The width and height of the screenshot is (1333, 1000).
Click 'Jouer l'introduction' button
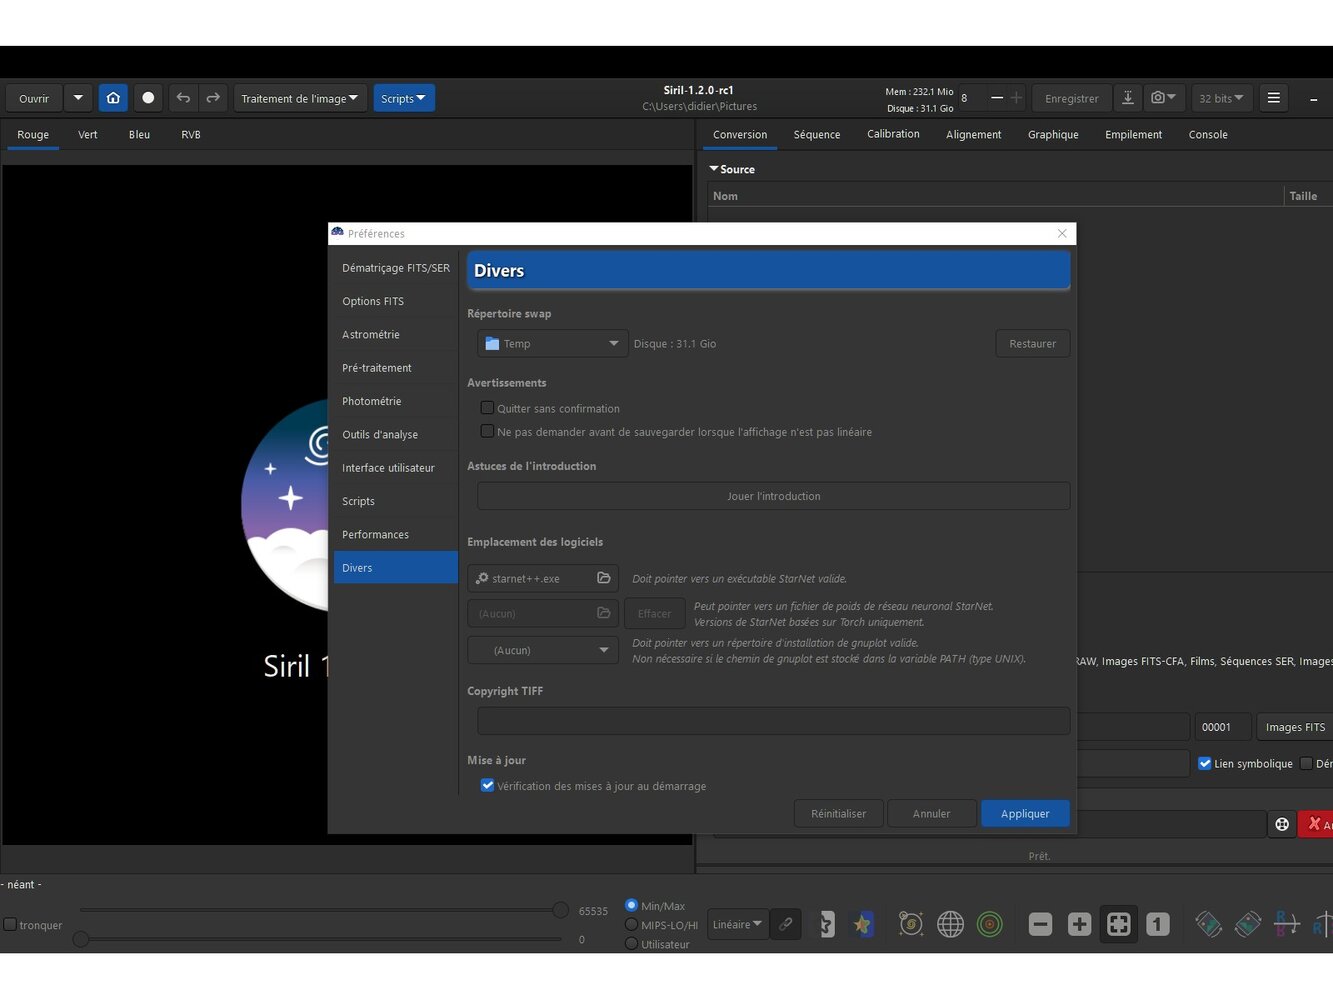(x=773, y=496)
